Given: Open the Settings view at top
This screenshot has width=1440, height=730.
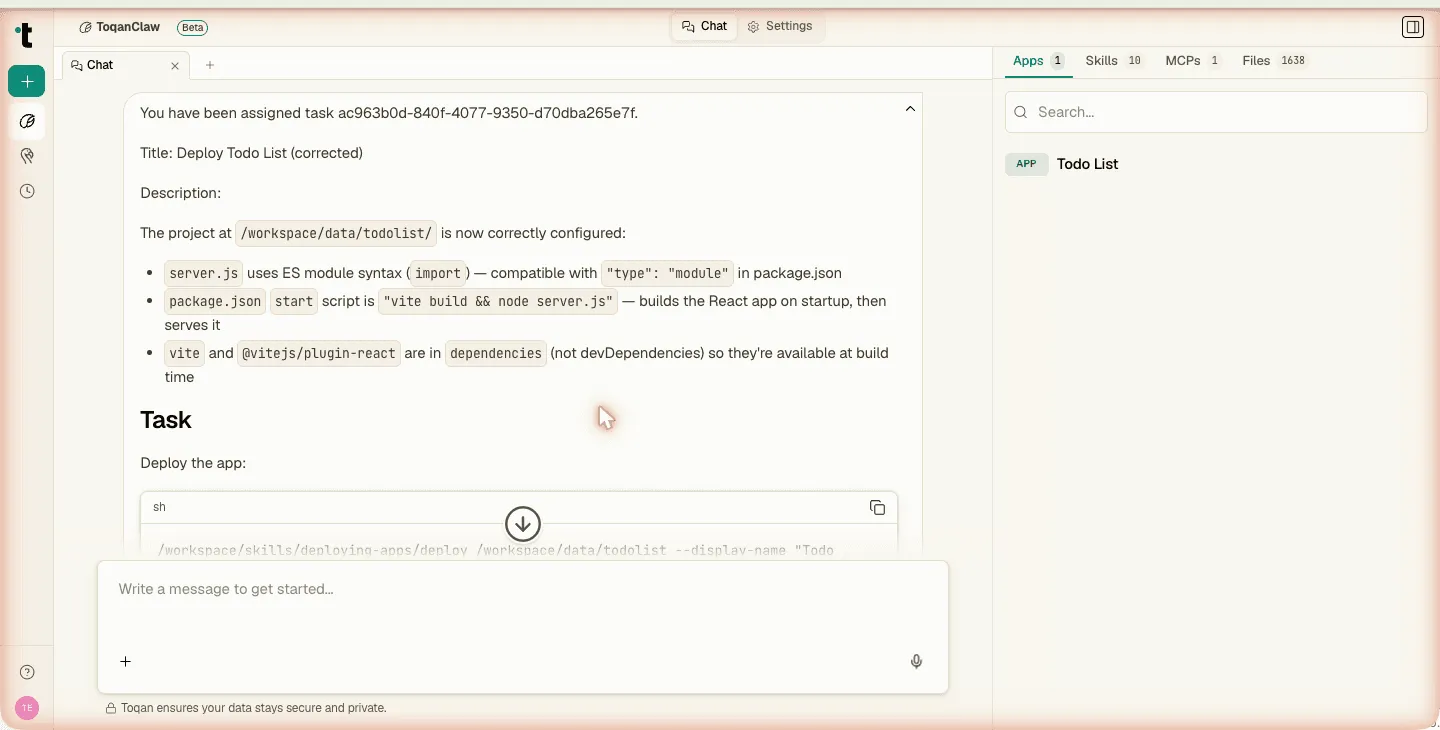Looking at the screenshot, I should [x=781, y=27].
